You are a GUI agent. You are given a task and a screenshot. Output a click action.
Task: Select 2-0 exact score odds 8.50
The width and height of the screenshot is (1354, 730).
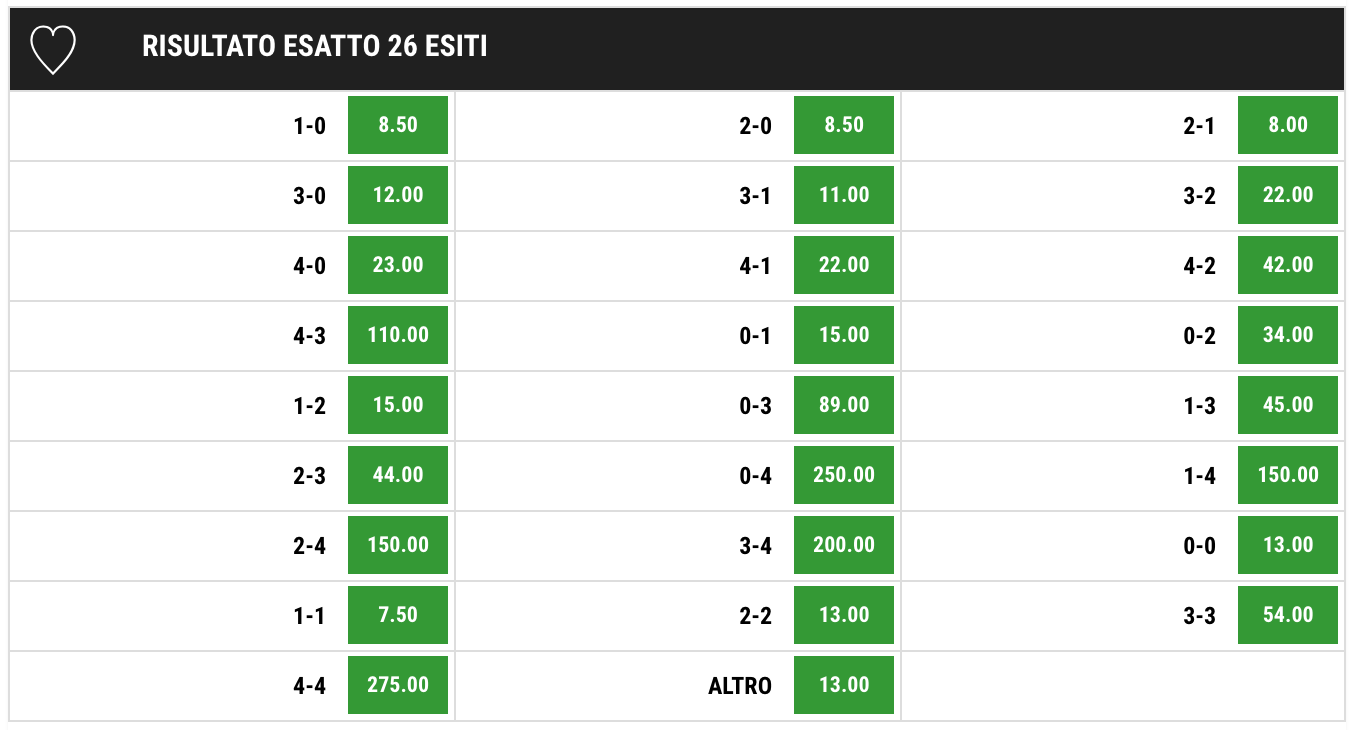click(x=844, y=125)
